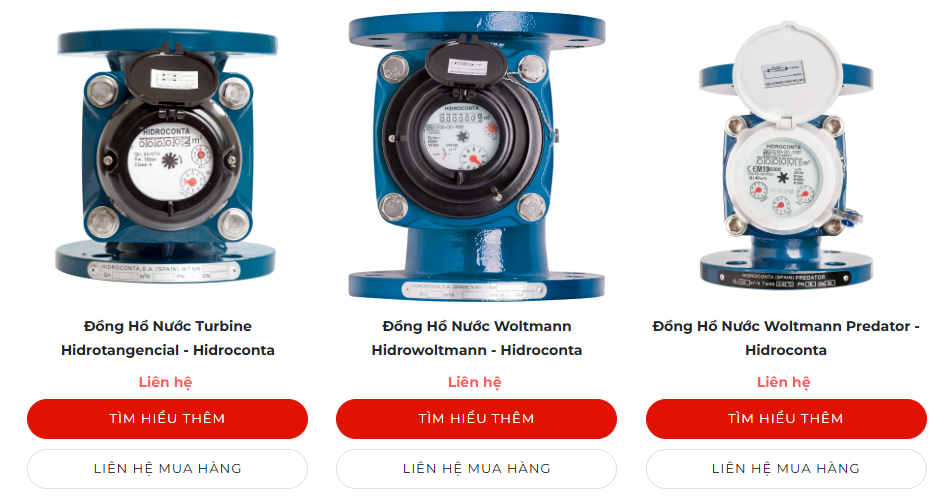
Task: Open the Hidrowoltmann water meter product image
Action: (x=477, y=156)
